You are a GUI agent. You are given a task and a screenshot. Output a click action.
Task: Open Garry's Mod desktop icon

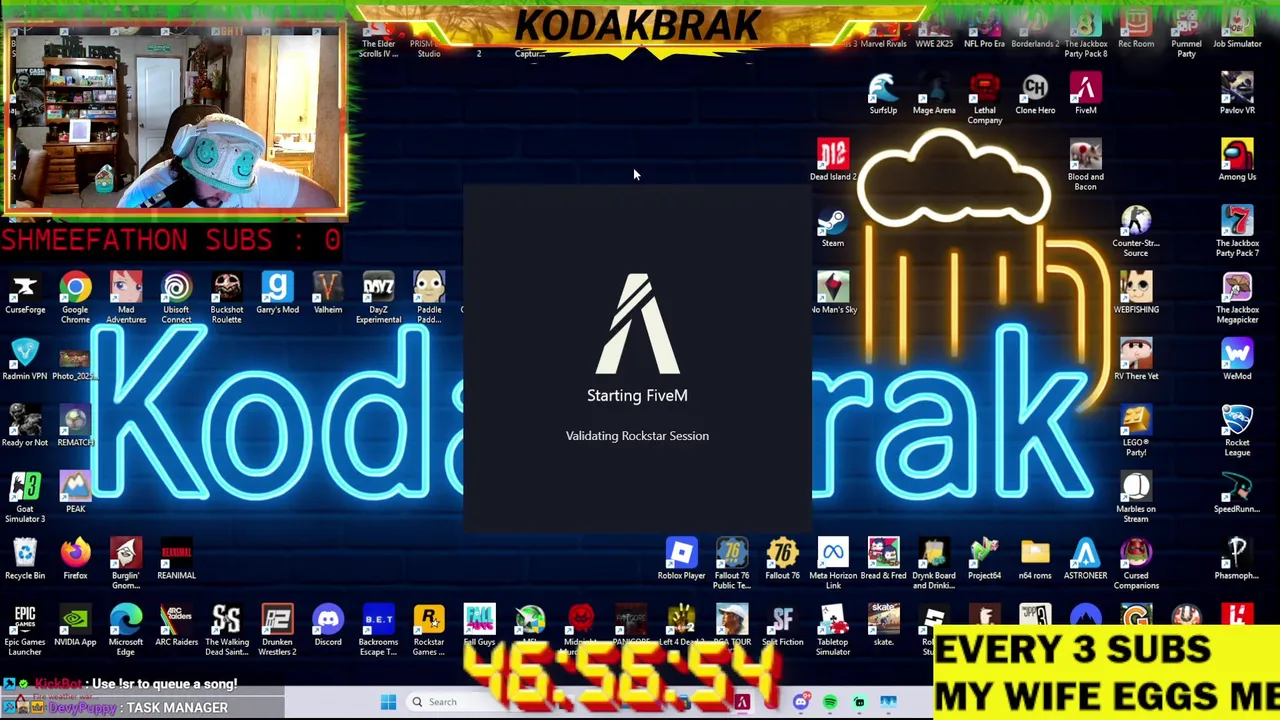(x=277, y=293)
